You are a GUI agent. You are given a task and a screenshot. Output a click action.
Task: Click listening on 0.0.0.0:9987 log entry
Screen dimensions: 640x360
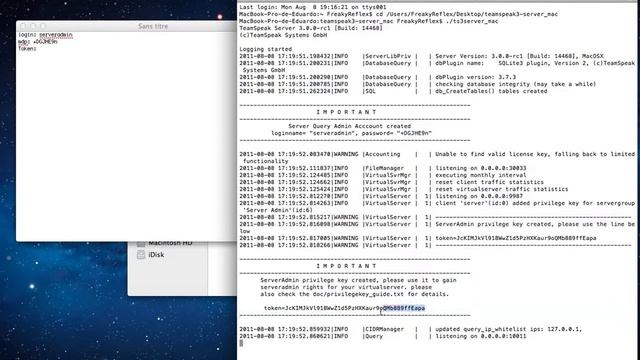(479, 196)
